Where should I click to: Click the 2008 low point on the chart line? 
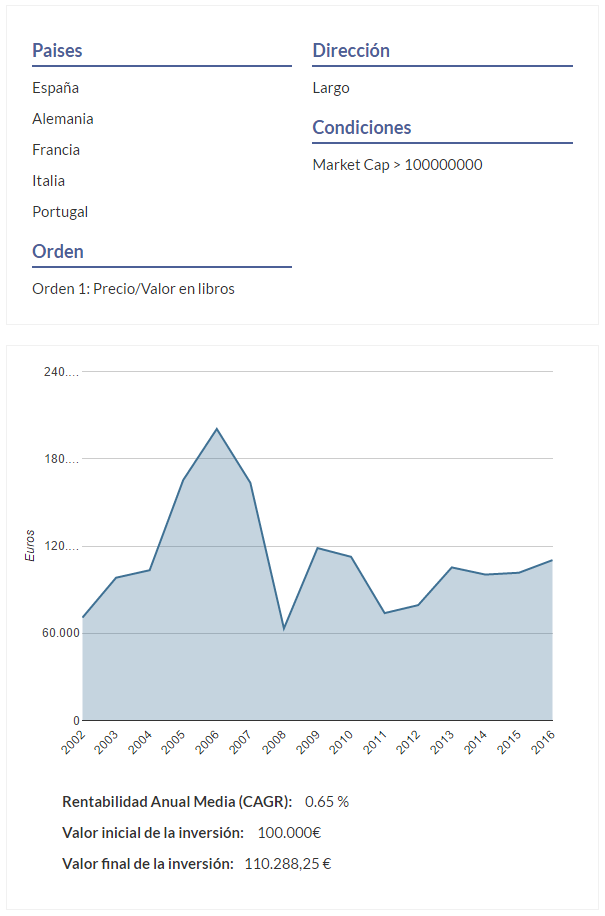point(284,629)
